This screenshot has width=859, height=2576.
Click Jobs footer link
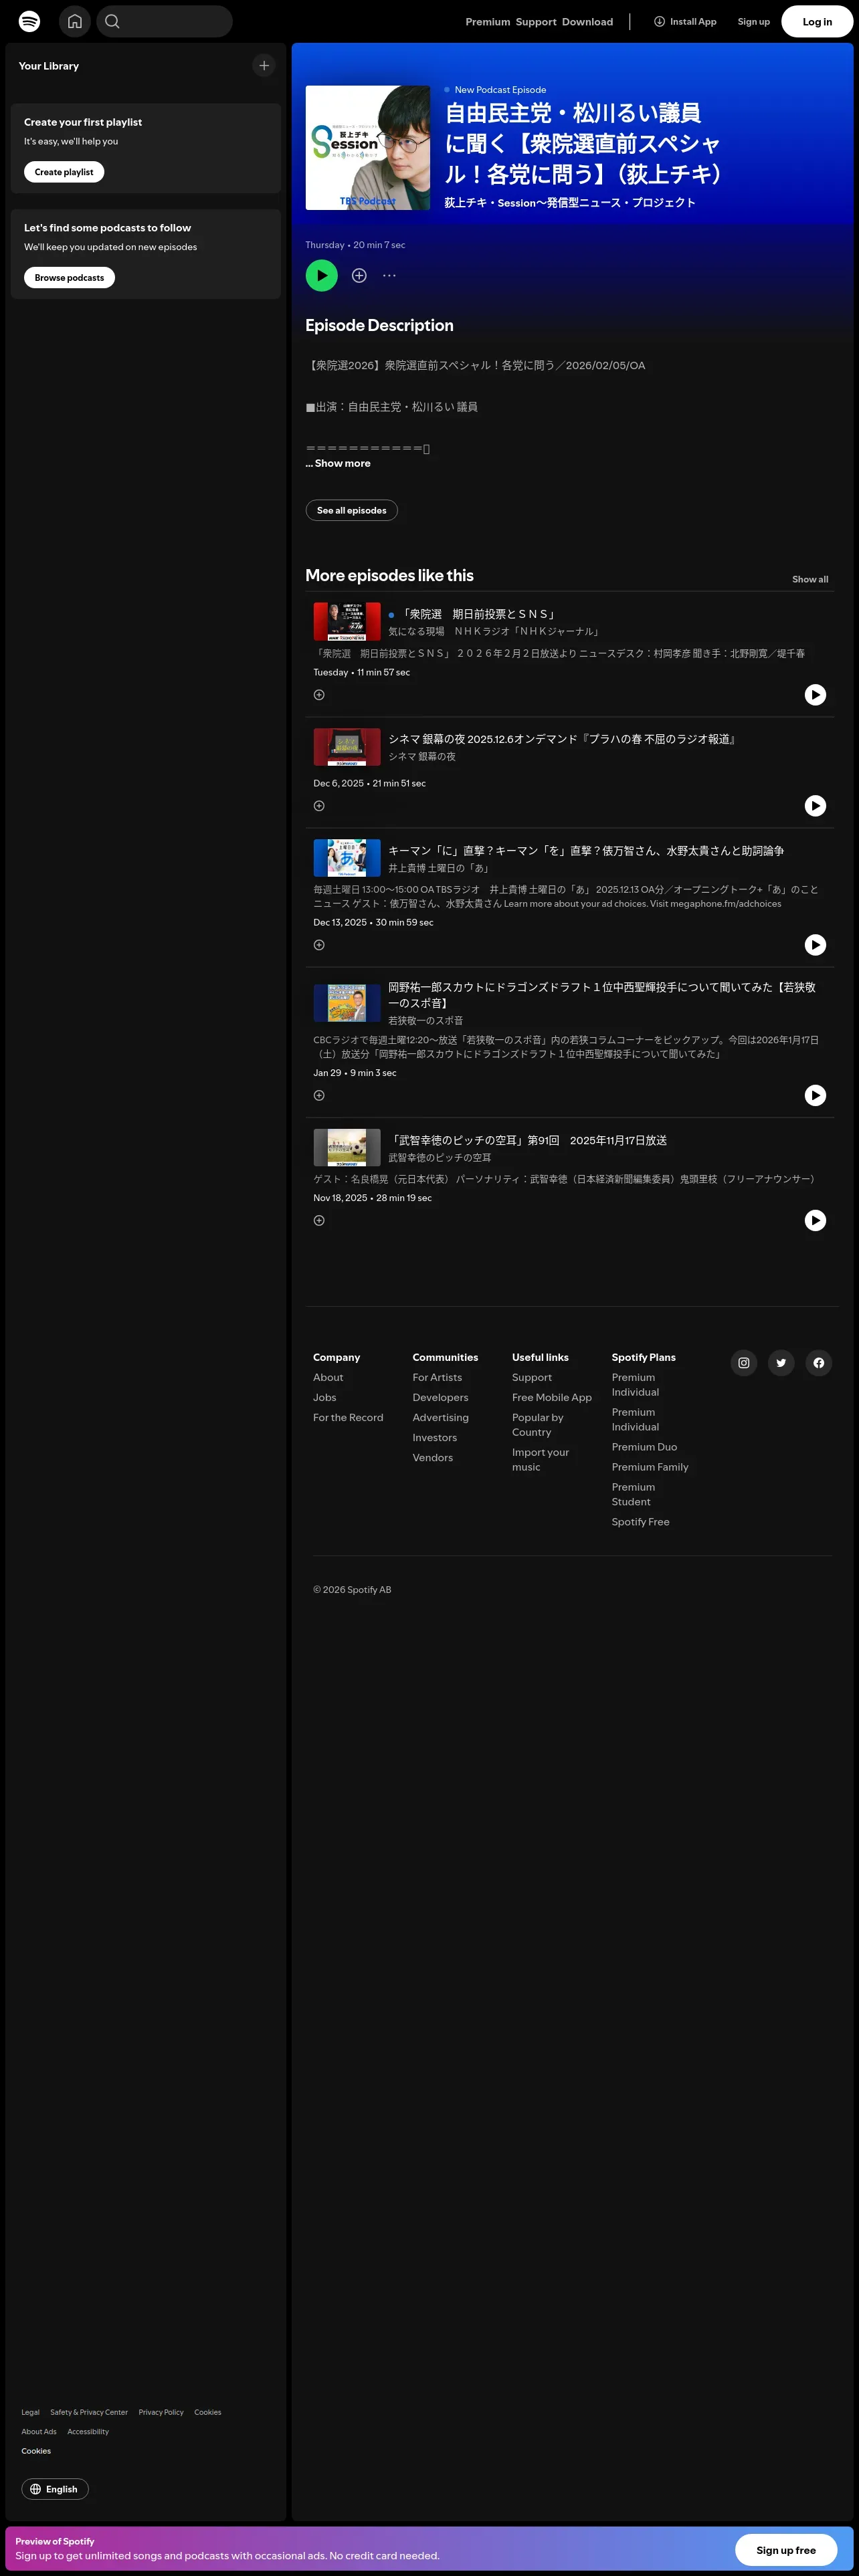pos(325,1398)
